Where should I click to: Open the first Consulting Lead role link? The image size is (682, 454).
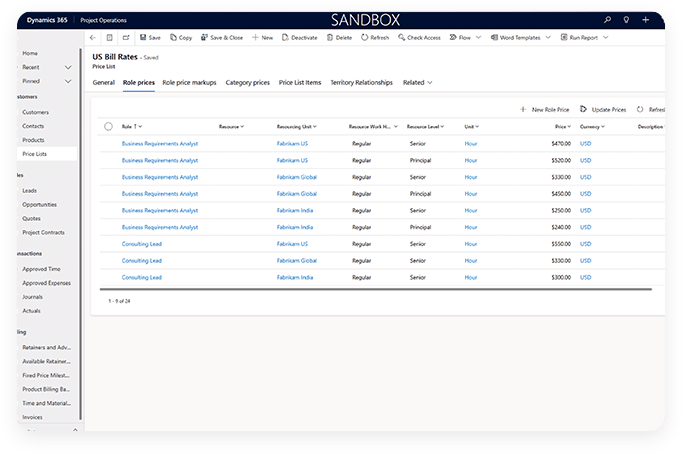pyautogui.click(x=142, y=244)
